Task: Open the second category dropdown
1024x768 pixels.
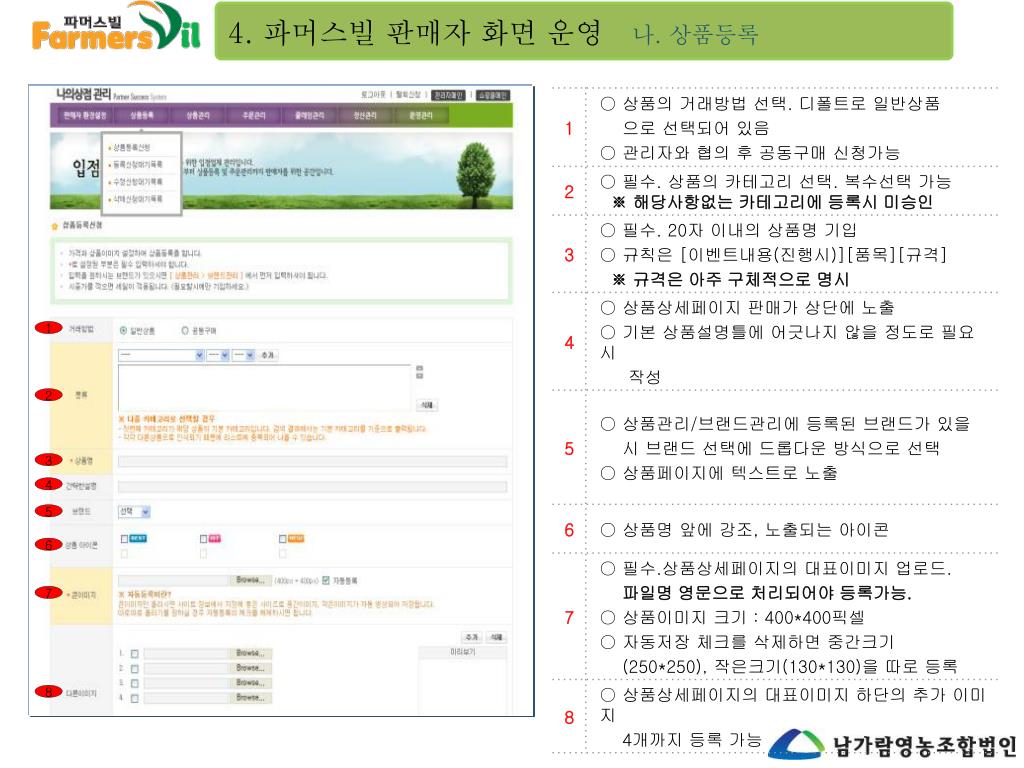Action: (x=218, y=355)
